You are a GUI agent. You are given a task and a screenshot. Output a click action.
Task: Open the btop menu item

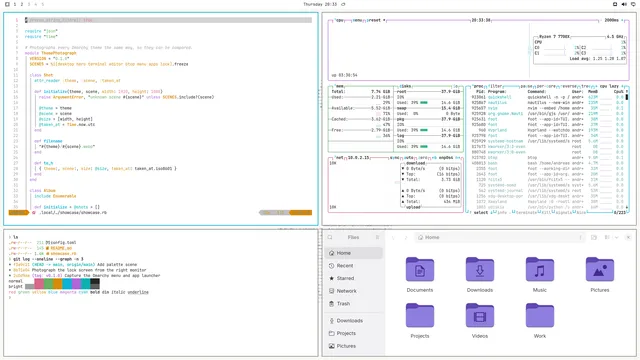(357, 20)
